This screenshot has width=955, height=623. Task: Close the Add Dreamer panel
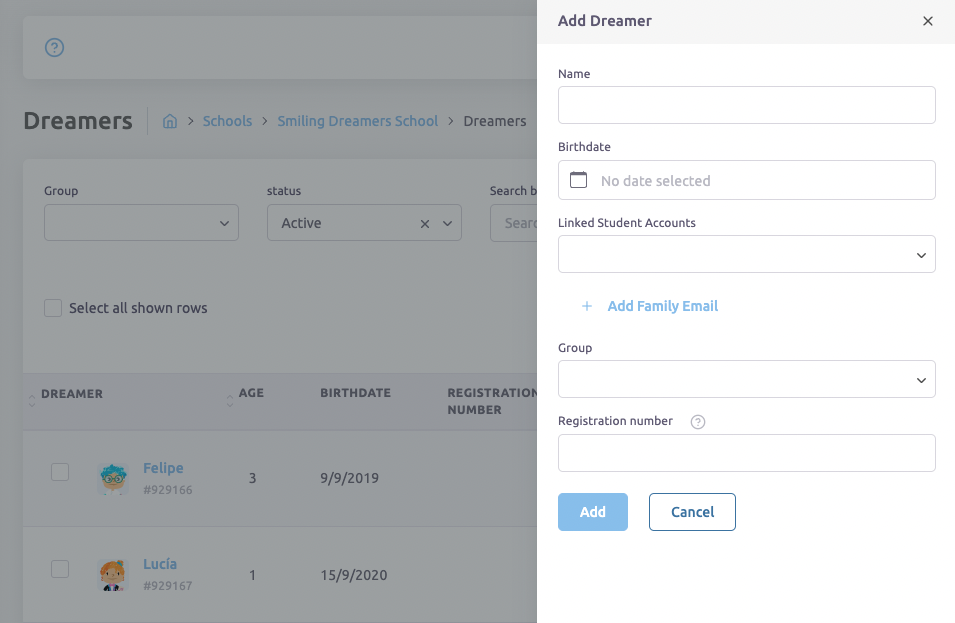[x=927, y=21]
